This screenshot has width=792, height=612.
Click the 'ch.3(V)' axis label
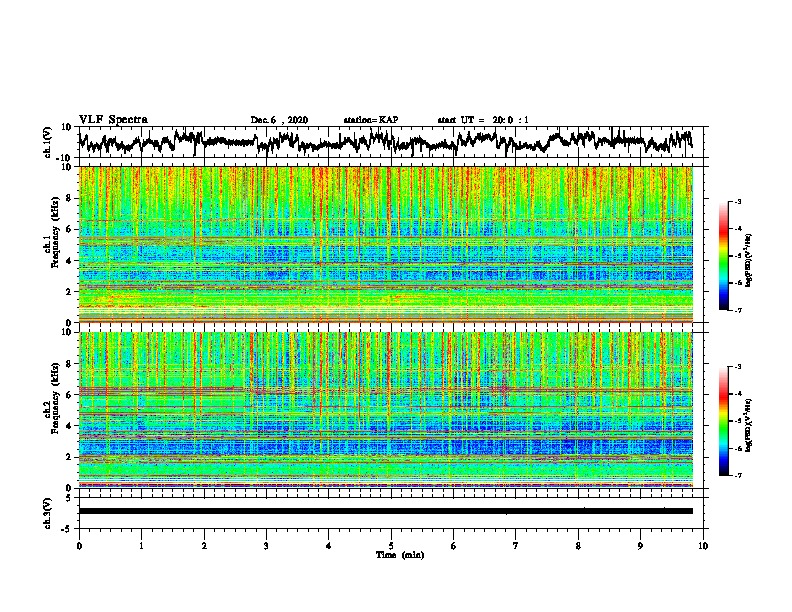coord(48,514)
